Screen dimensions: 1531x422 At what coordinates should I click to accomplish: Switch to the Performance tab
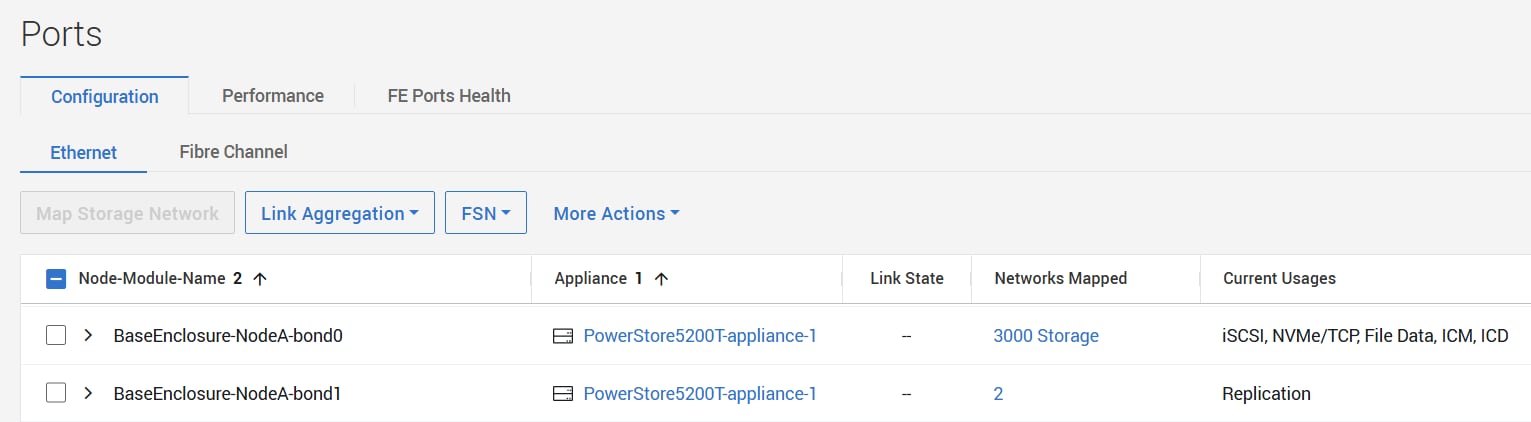click(x=273, y=96)
